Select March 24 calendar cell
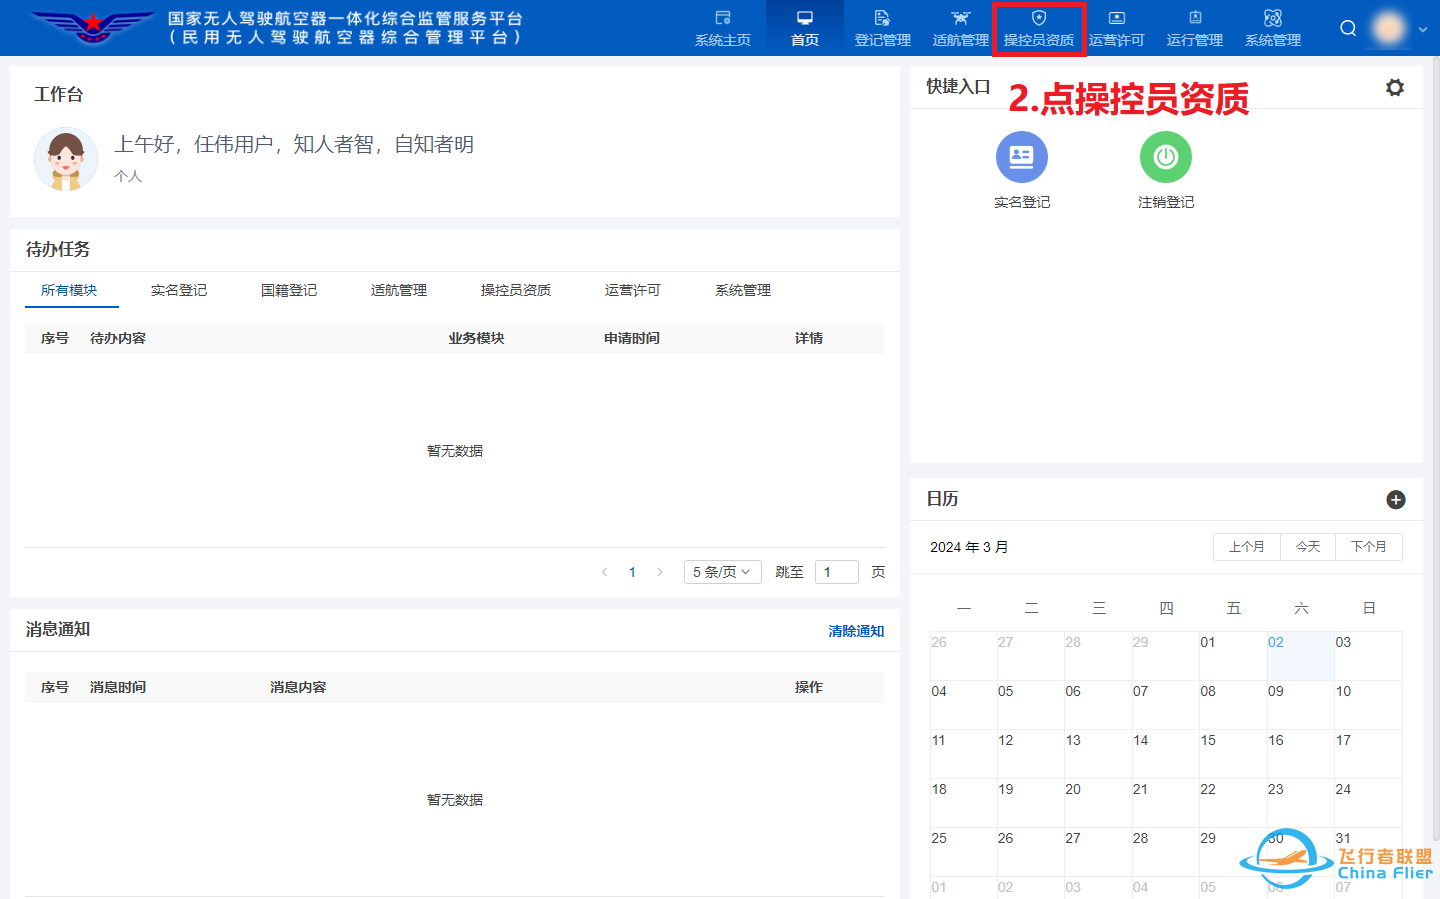Image resolution: width=1440 pixels, height=899 pixels. [1369, 803]
